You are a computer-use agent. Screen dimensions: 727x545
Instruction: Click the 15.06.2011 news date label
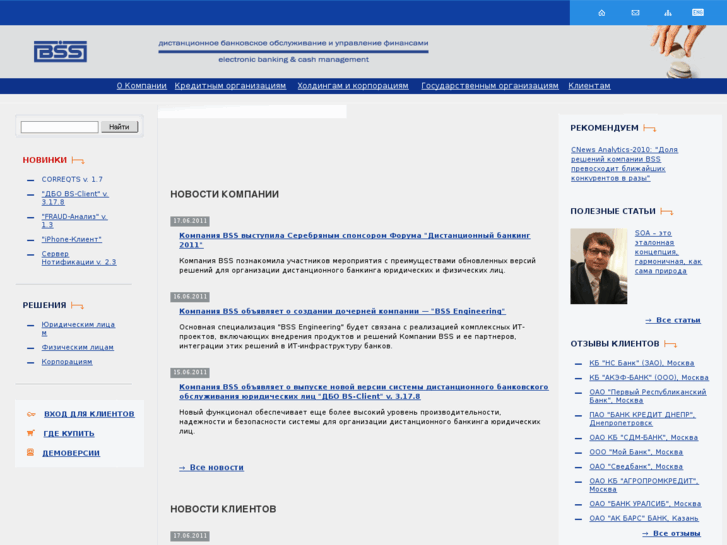[190, 372]
